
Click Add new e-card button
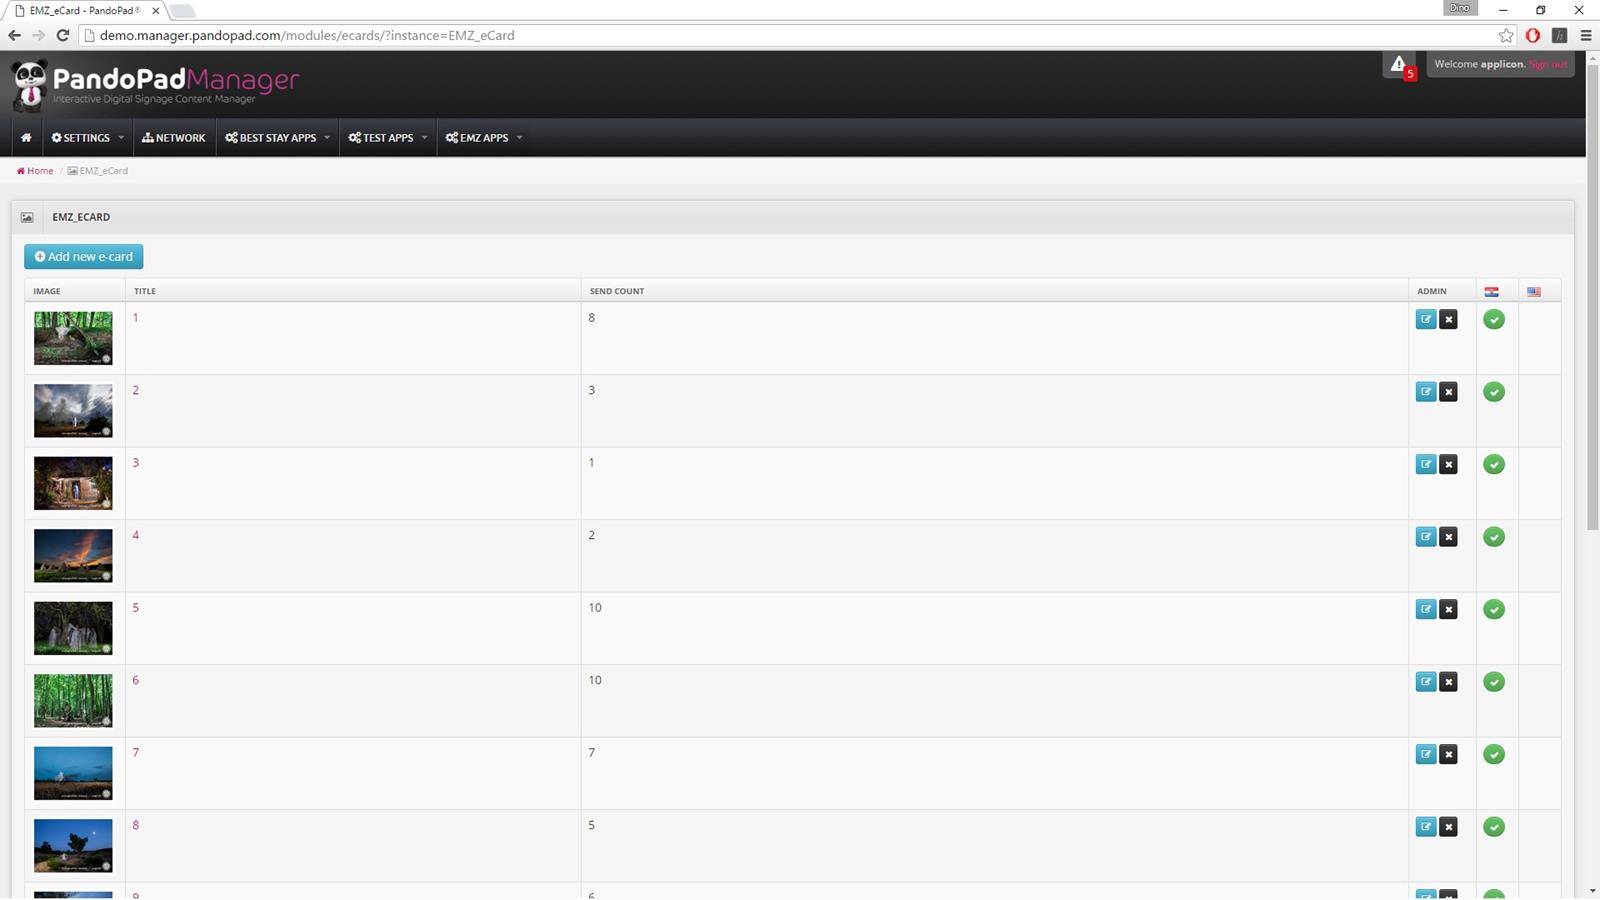point(84,257)
